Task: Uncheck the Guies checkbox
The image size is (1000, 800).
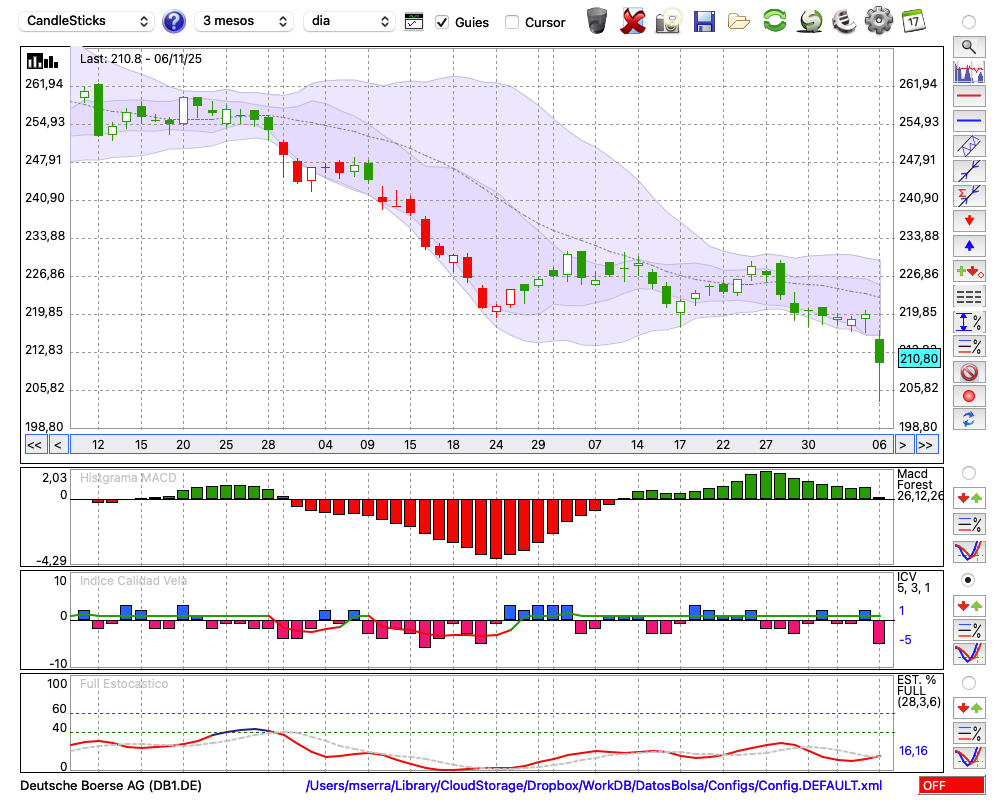Action: pos(443,22)
